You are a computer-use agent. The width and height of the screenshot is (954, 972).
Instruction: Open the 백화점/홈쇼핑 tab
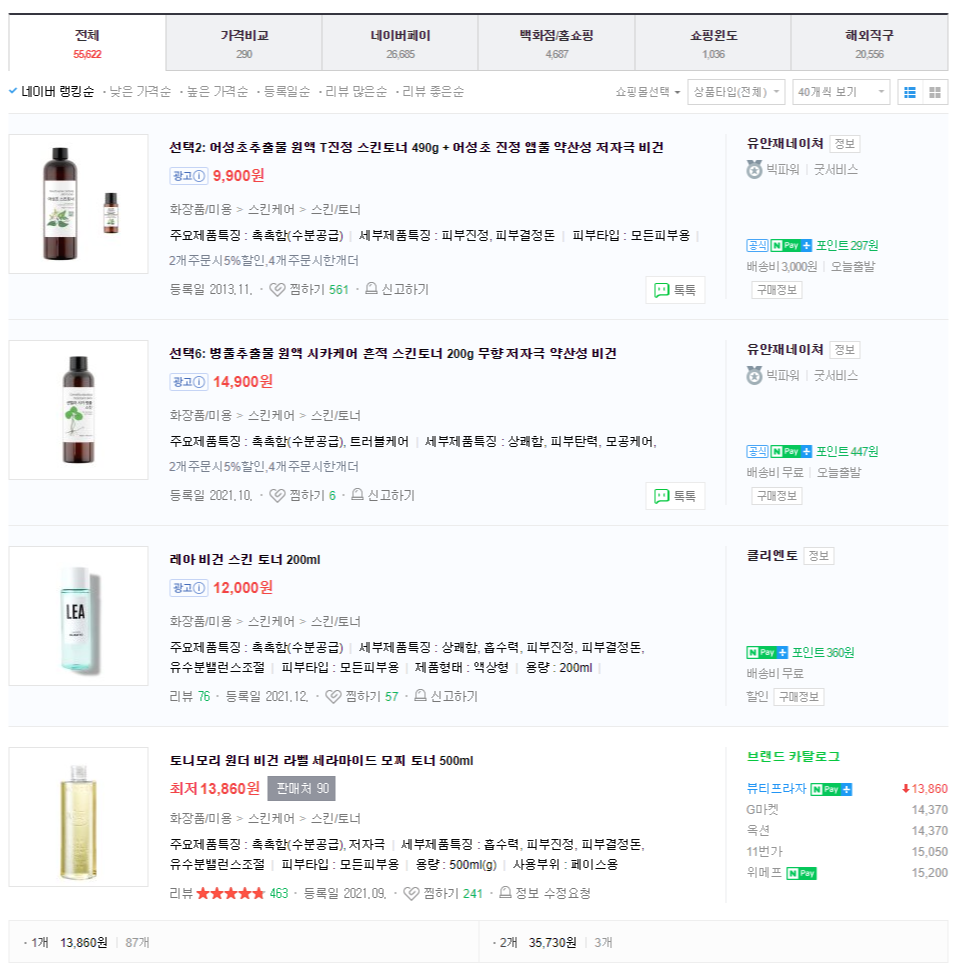[x=557, y=43]
